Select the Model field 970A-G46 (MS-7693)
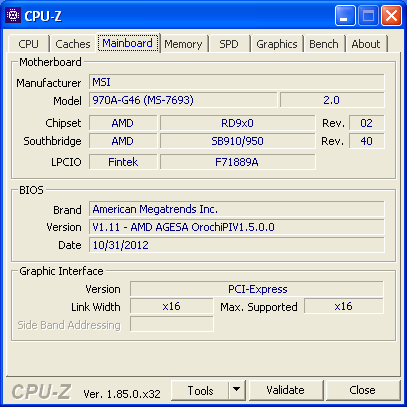The image size is (407, 407). click(183, 100)
